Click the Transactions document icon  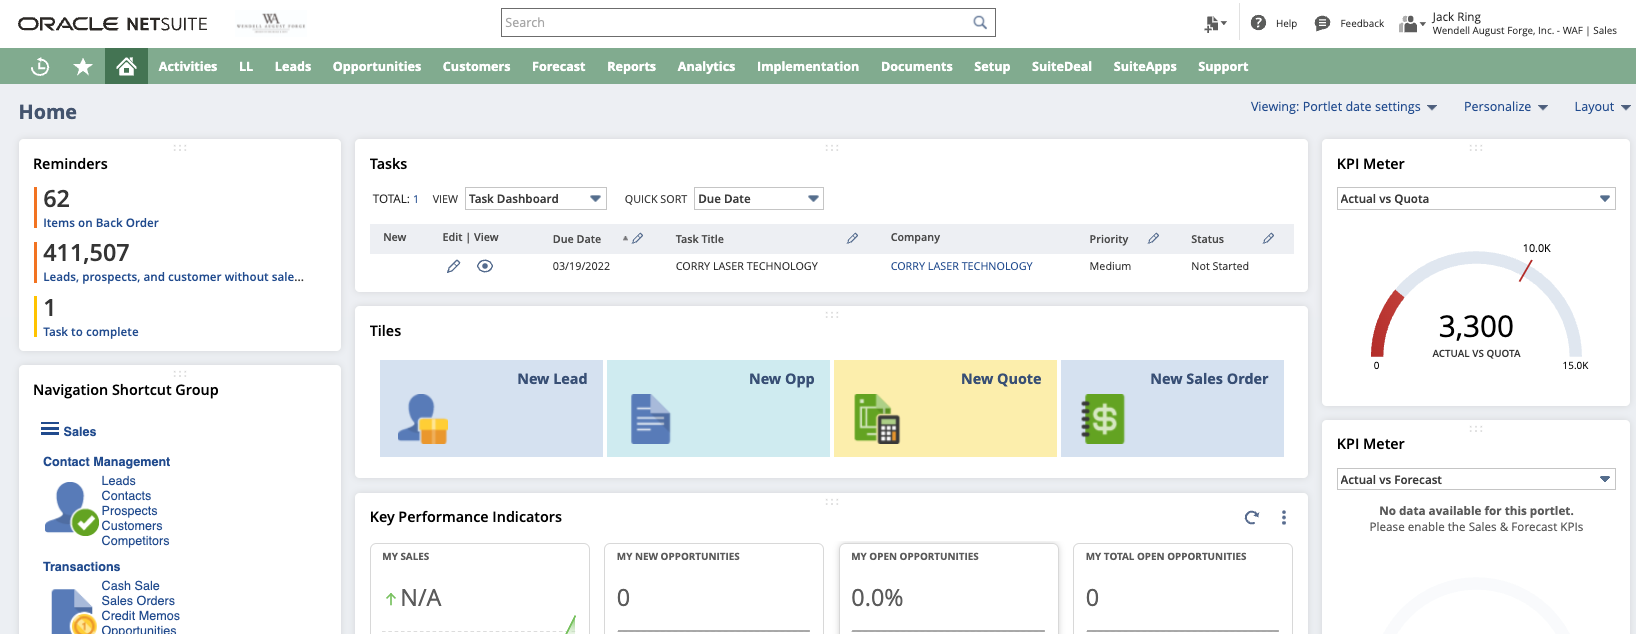pyautogui.click(x=73, y=611)
